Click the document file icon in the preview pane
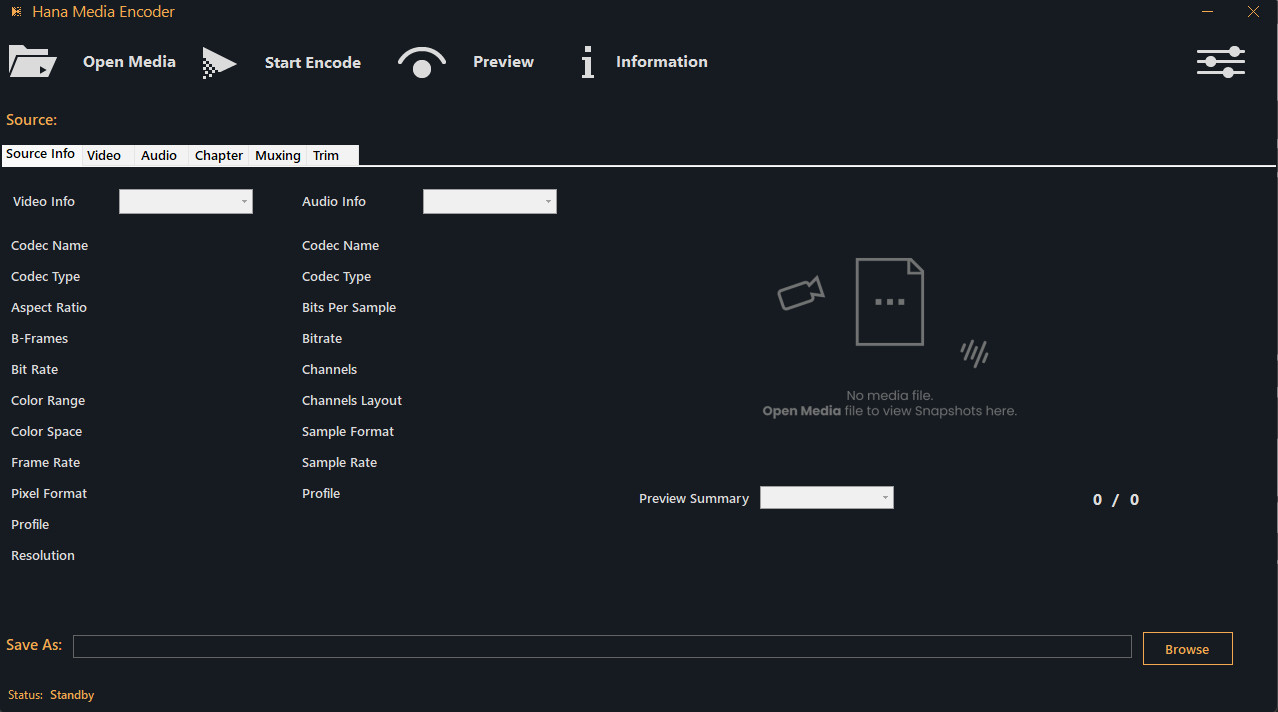1278x712 pixels. tap(890, 302)
